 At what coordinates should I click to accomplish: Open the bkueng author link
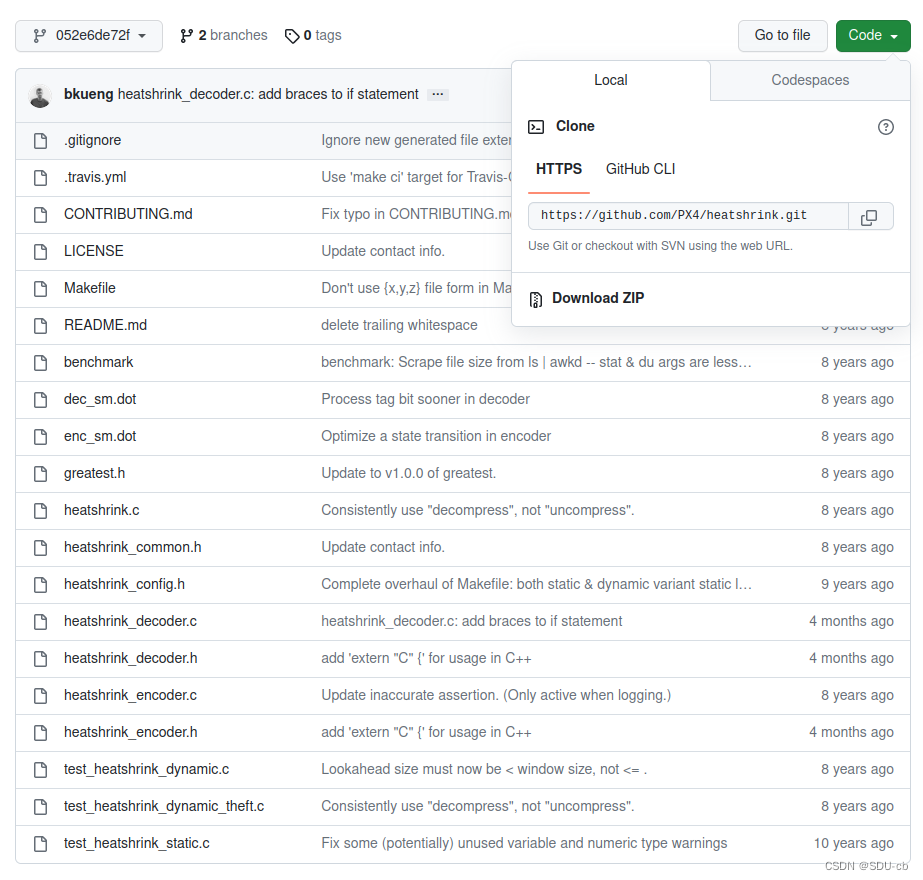click(x=88, y=94)
